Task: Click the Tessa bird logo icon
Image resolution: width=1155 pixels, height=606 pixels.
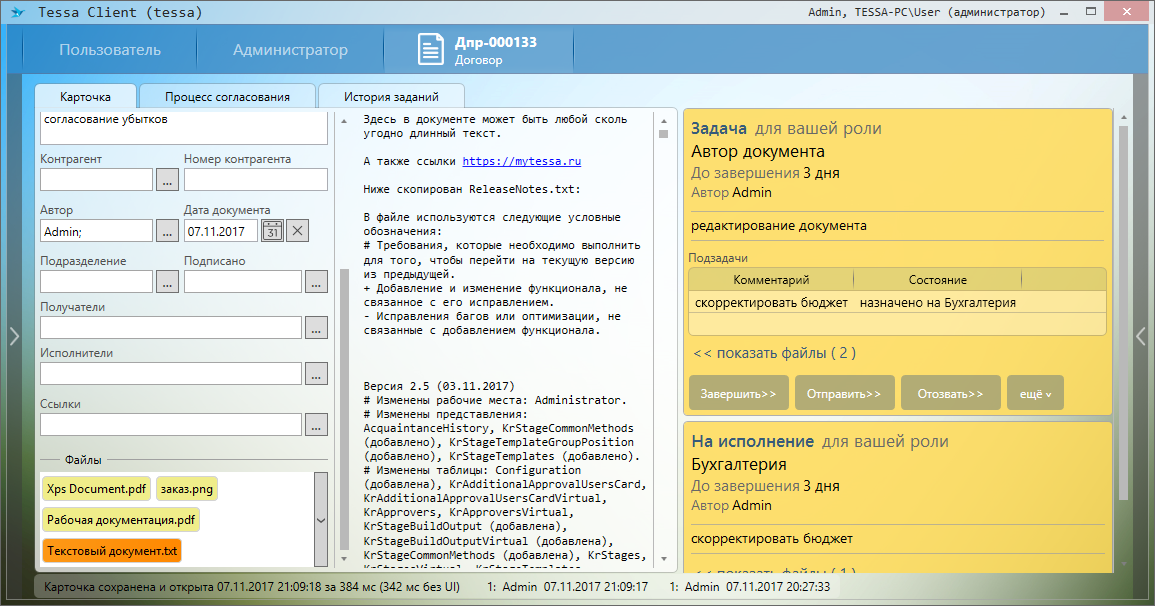Action: pos(18,12)
